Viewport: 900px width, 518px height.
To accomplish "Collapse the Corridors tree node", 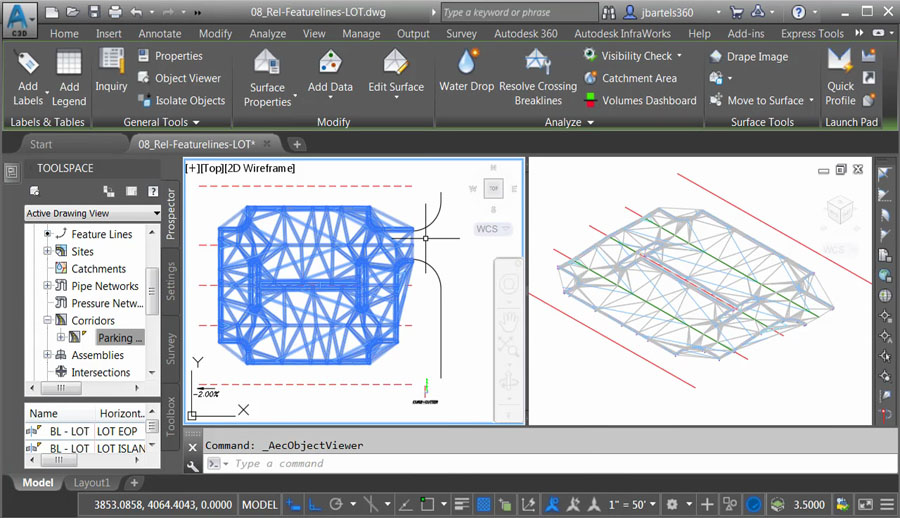I will [x=47, y=320].
